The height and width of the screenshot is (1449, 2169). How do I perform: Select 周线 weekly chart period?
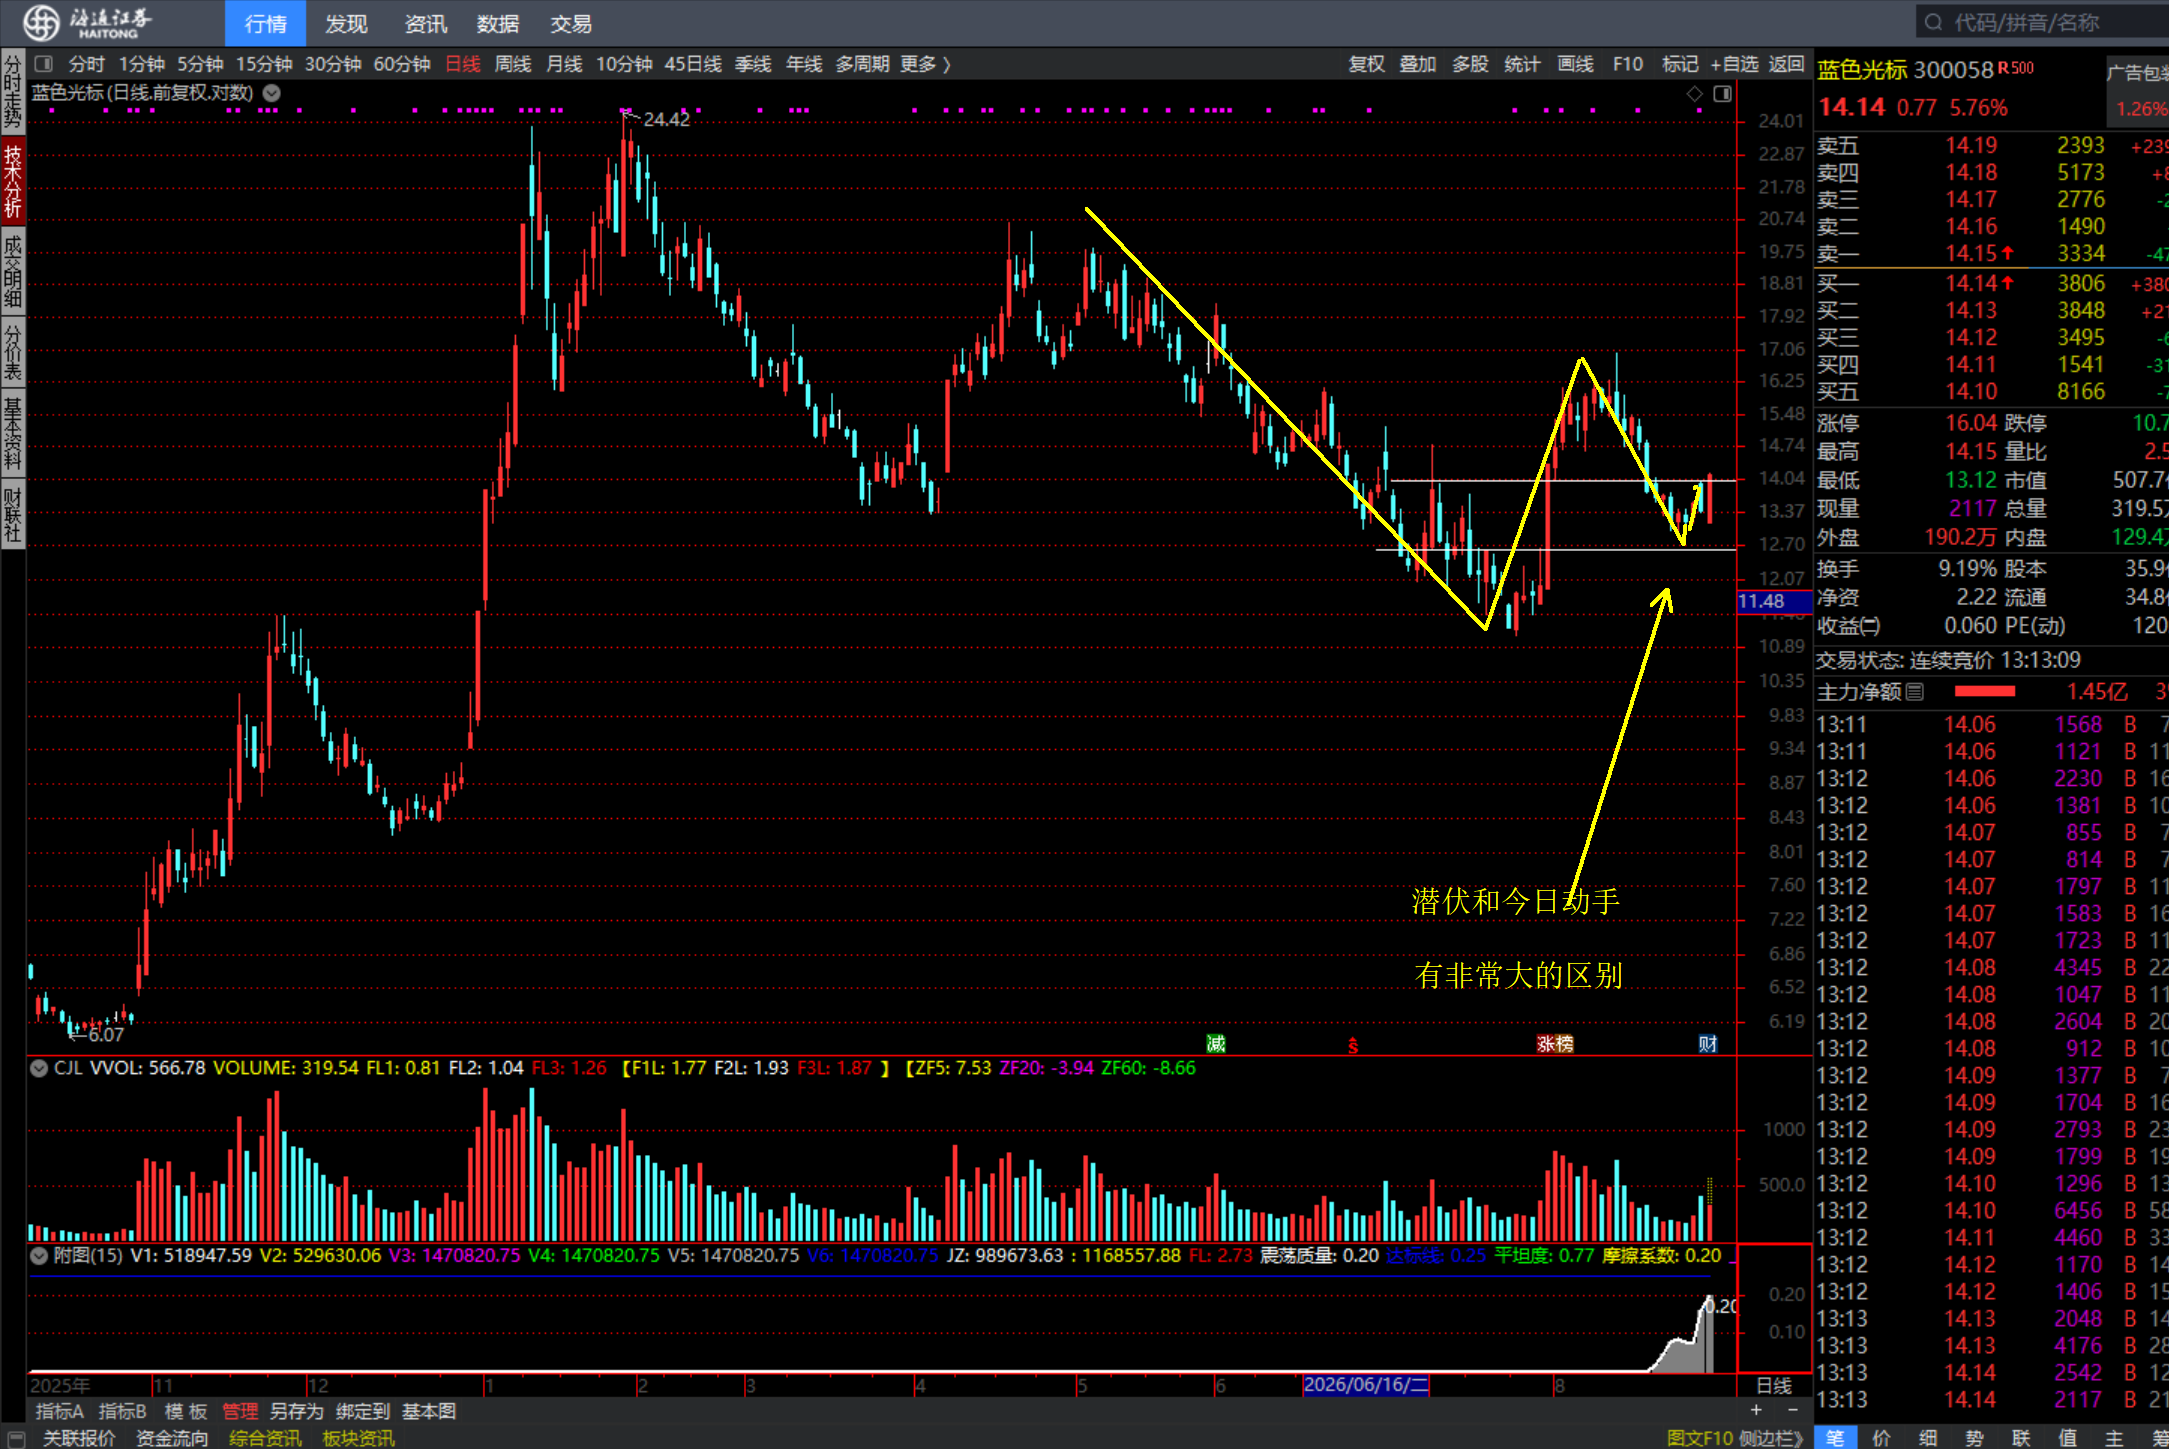pos(513,64)
